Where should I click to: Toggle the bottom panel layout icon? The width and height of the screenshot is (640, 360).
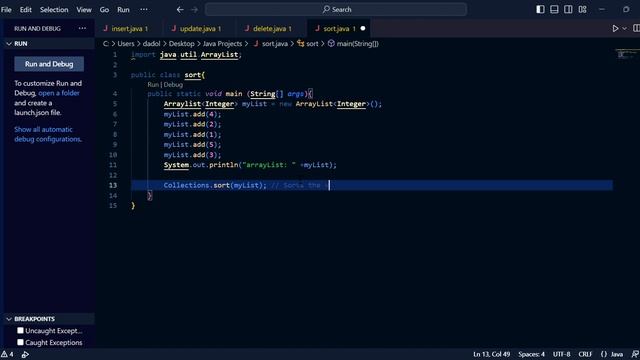click(554, 9)
